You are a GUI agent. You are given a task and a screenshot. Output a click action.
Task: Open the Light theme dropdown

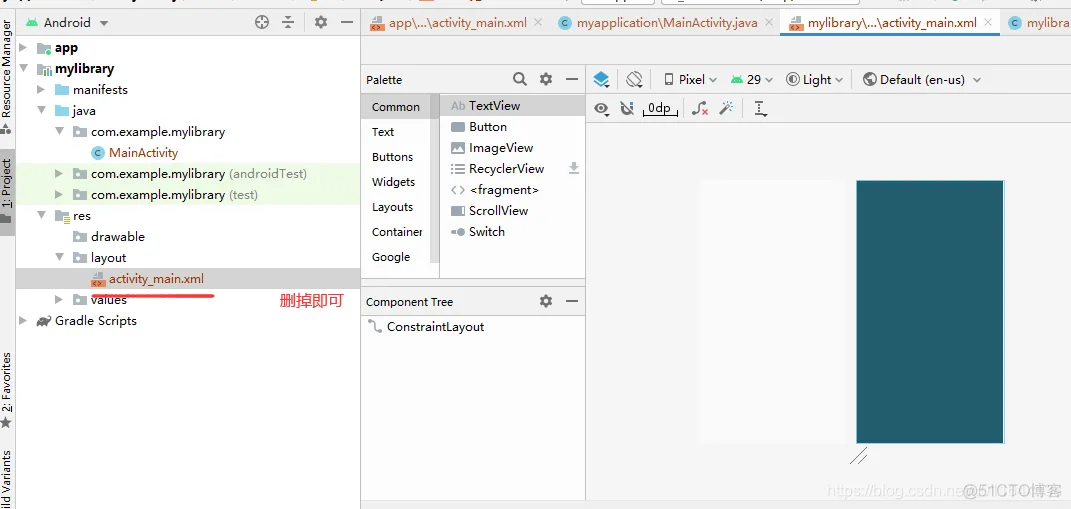pos(814,80)
